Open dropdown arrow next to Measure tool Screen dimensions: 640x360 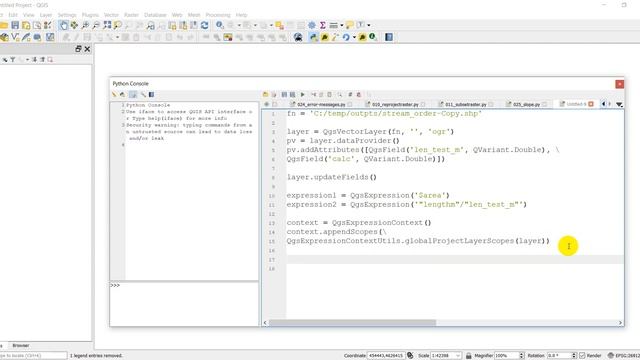pos(342,25)
